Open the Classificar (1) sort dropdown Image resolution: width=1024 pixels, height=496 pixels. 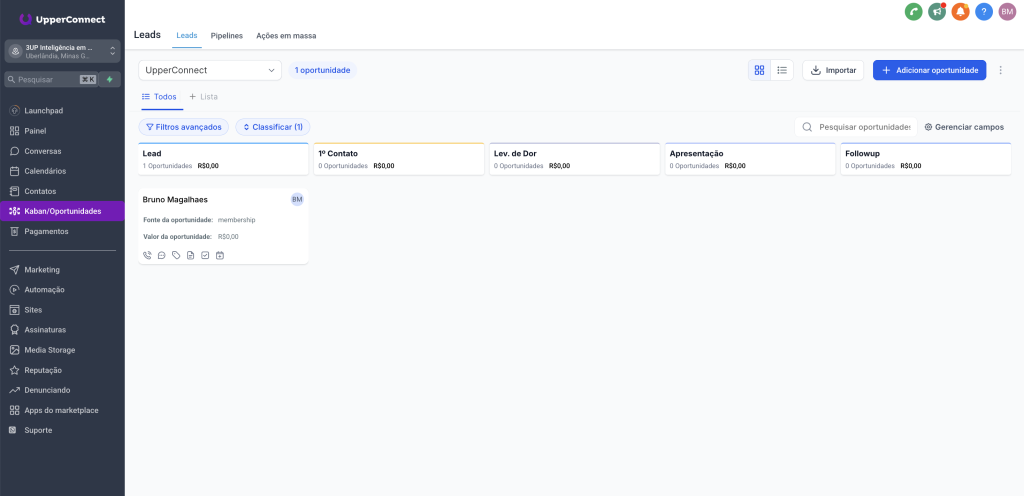pyautogui.click(x=273, y=127)
